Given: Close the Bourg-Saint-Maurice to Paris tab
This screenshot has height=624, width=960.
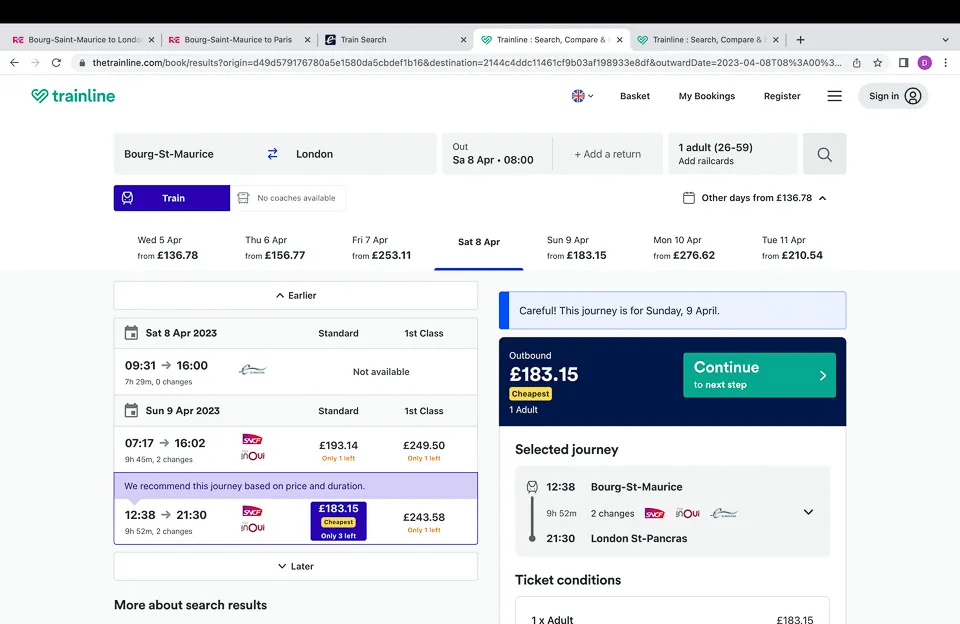Looking at the screenshot, I should [x=307, y=40].
